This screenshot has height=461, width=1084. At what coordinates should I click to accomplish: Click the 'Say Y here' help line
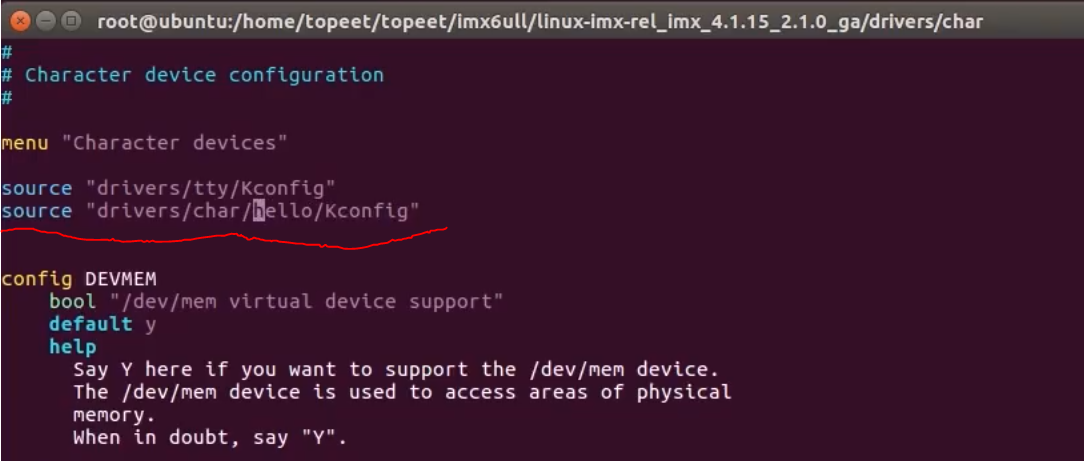(396, 370)
